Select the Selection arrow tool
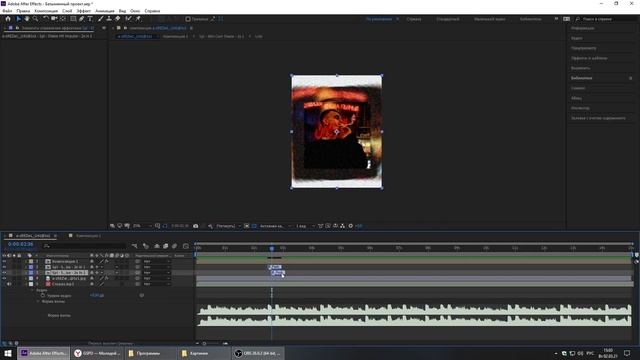Screen dimensions: 640x360 [18, 19]
